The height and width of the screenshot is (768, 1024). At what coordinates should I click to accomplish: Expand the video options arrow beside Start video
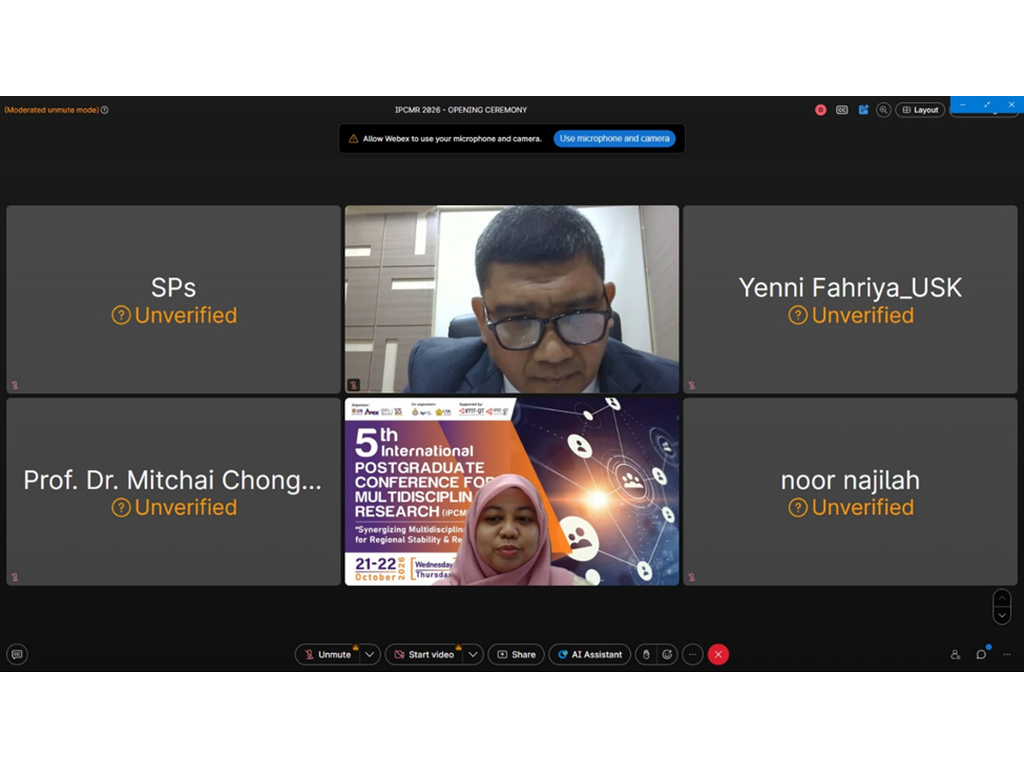click(473, 654)
